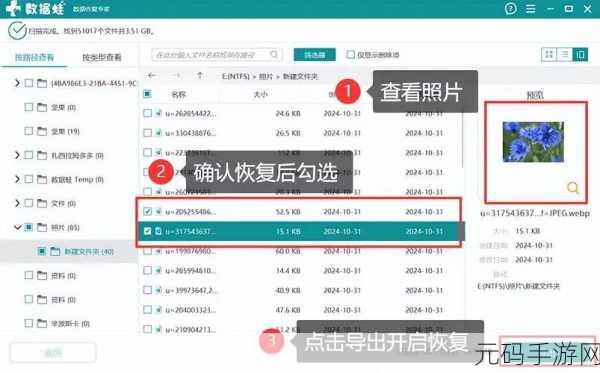
Task: Click file icon of u=205255486
Action: click(158, 211)
